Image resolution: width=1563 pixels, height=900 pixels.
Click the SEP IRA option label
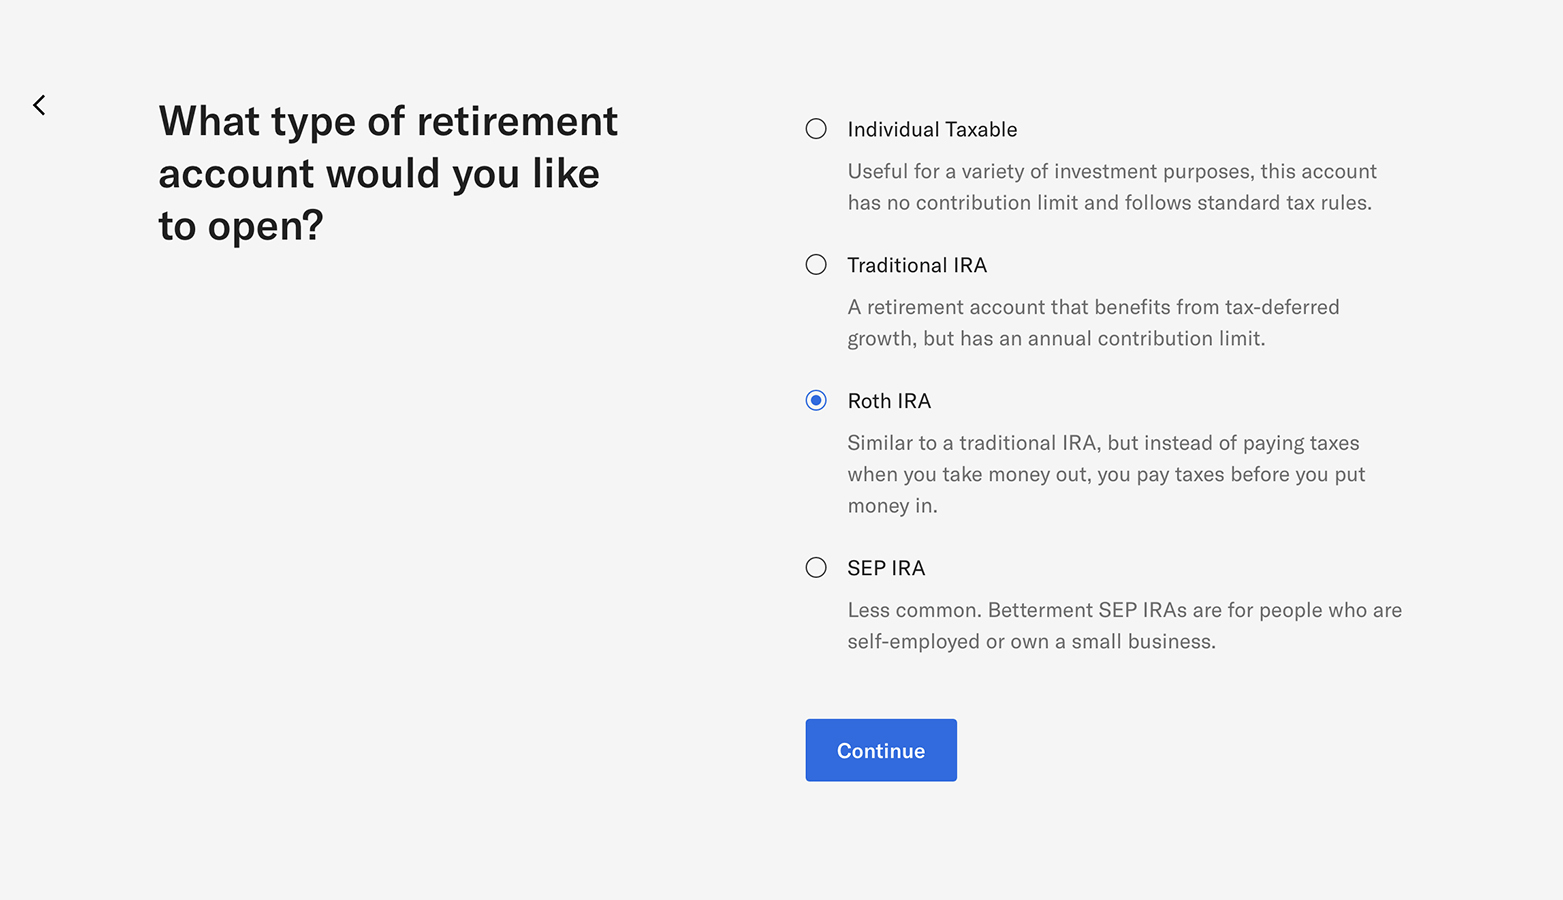pyautogui.click(x=886, y=567)
